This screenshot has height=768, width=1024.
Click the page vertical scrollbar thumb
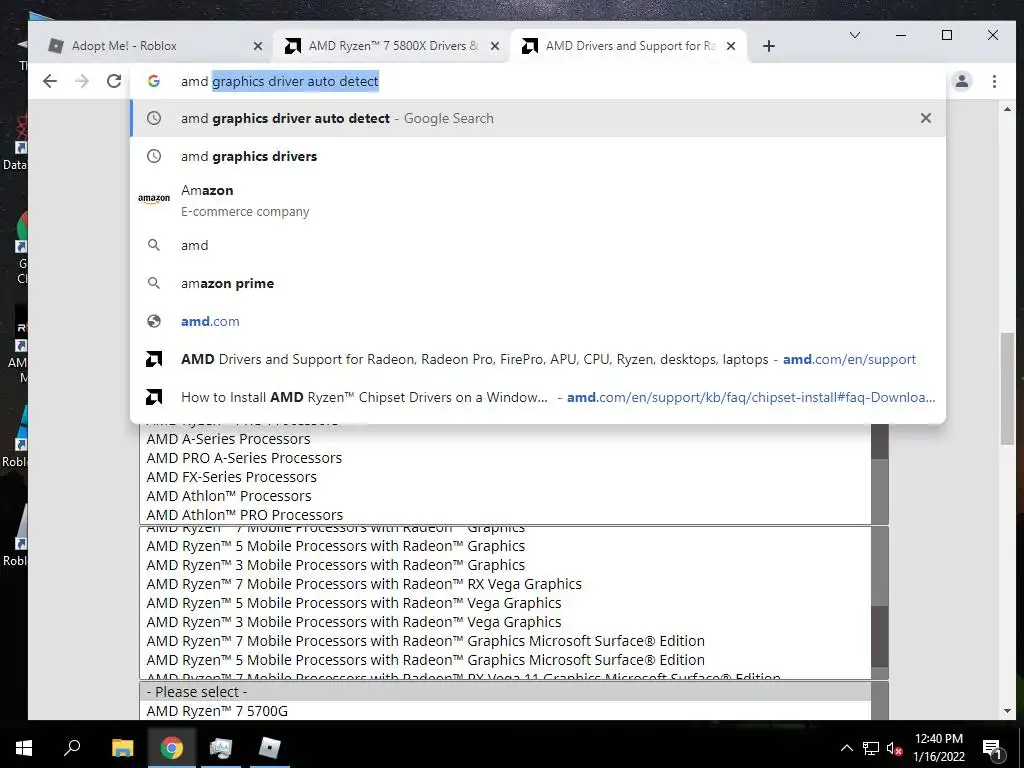coord(1007,389)
